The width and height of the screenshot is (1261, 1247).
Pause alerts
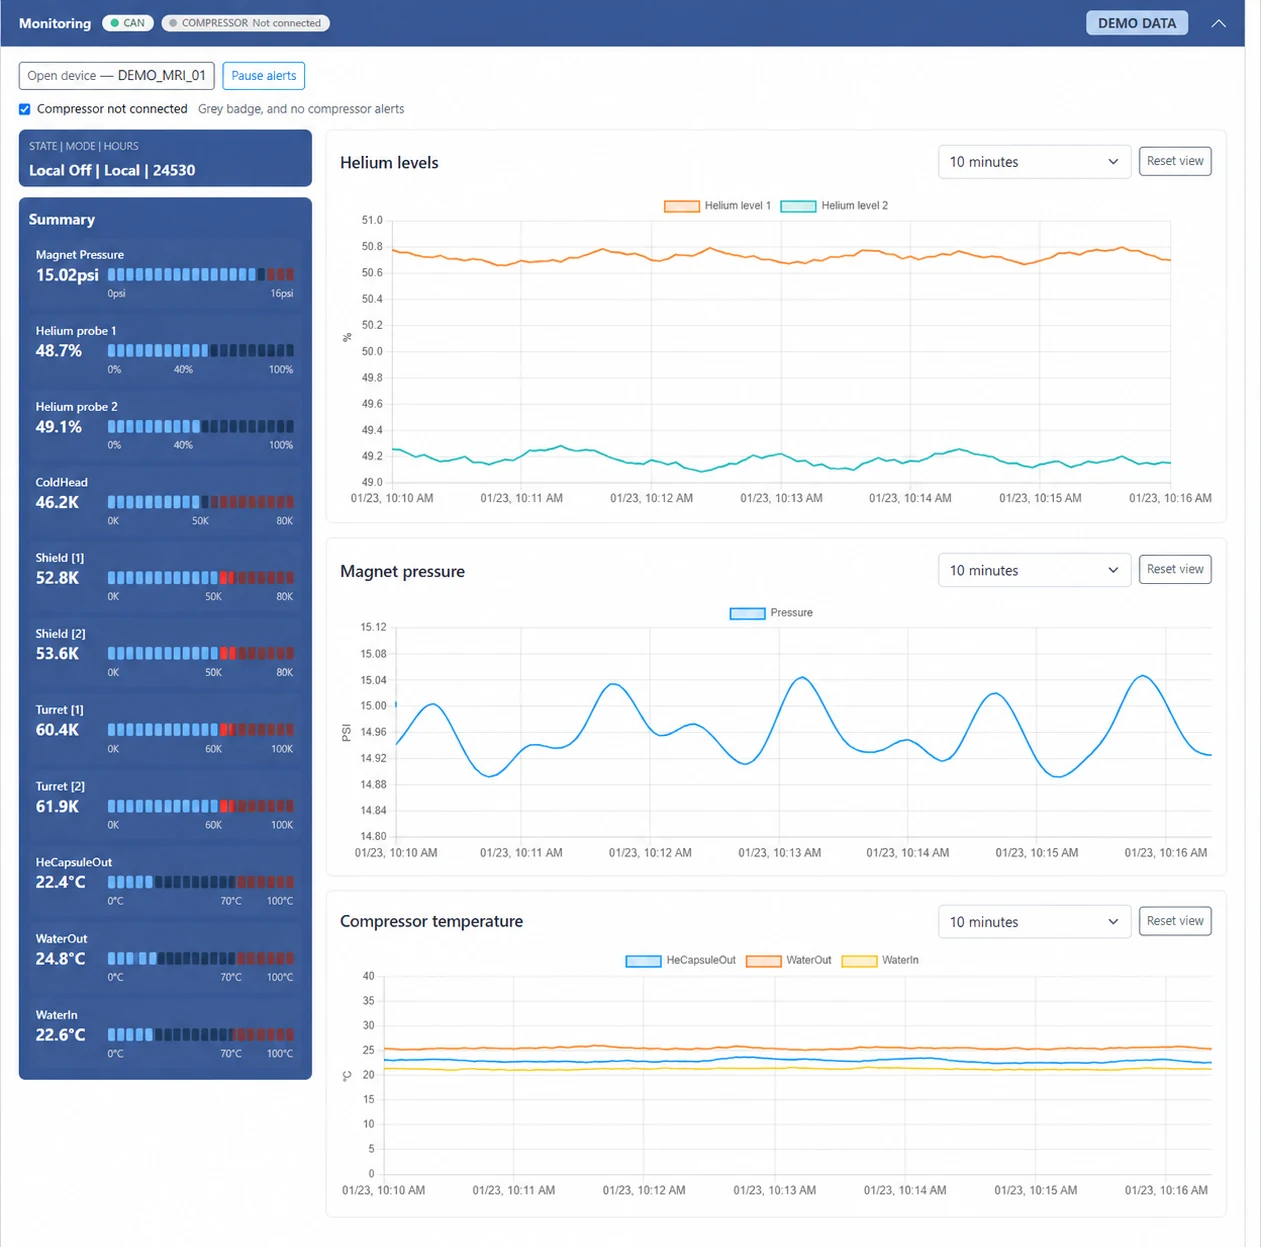[x=264, y=76]
